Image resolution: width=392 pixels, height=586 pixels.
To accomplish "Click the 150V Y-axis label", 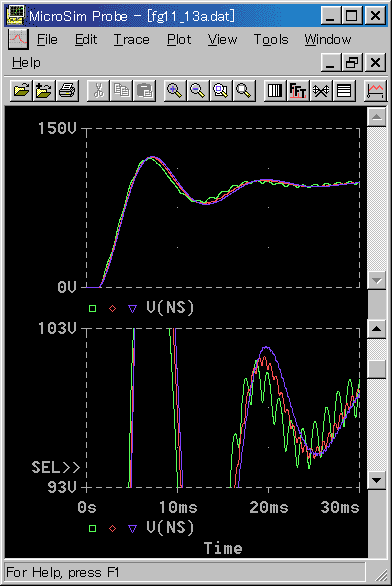I will [x=57, y=128].
